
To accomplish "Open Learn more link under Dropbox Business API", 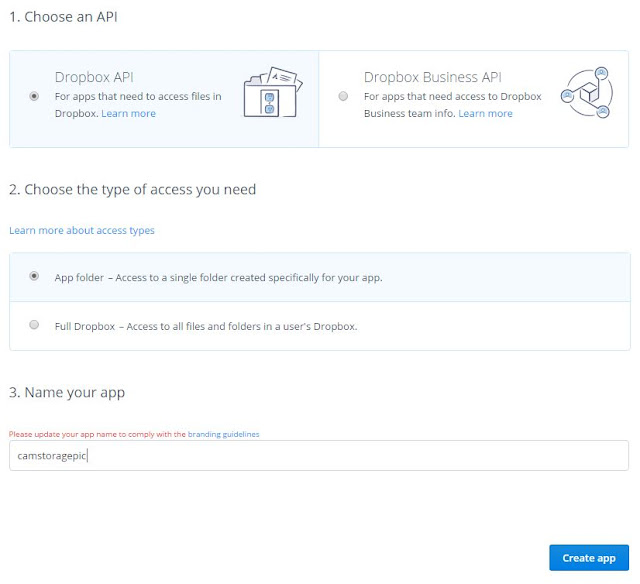I will (485, 113).
